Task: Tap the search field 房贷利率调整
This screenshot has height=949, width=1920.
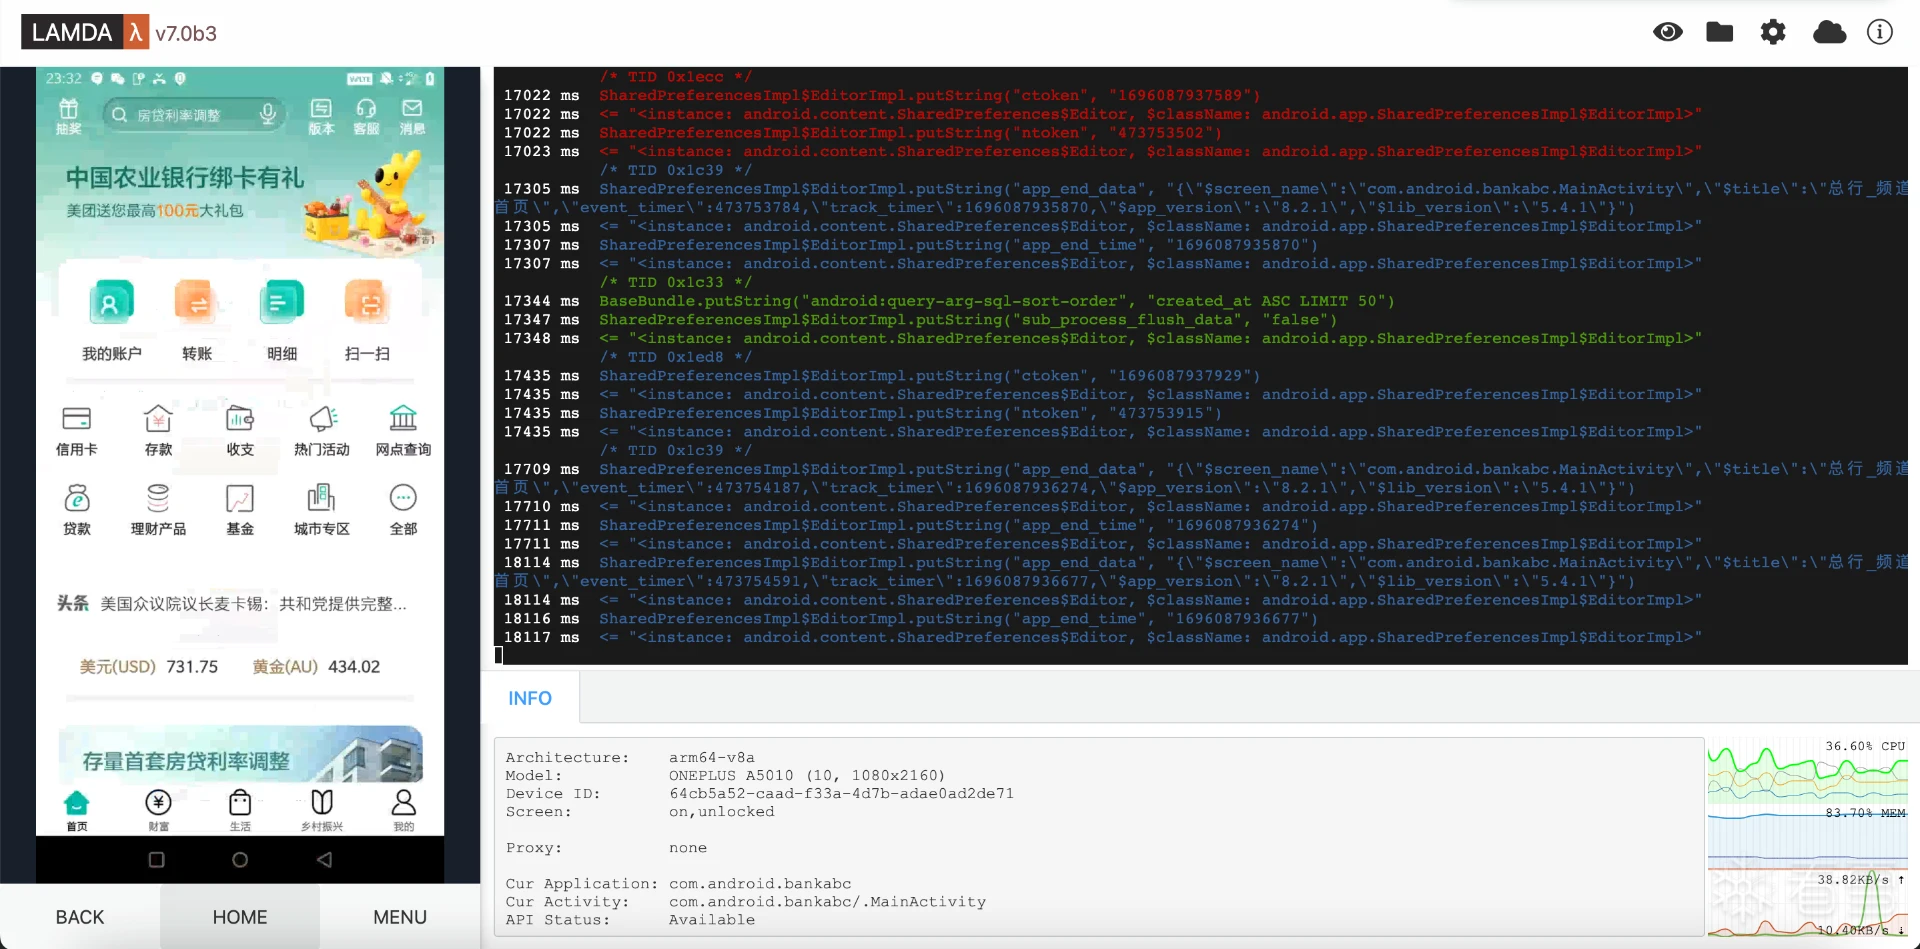Action: pos(193,115)
